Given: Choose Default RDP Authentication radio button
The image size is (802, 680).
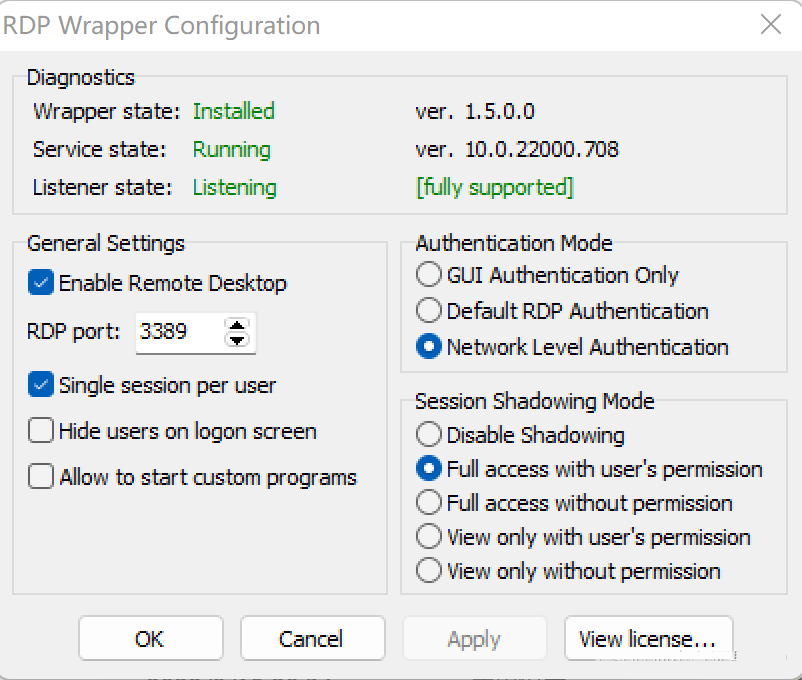Looking at the screenshot, I should coord(429,311).
